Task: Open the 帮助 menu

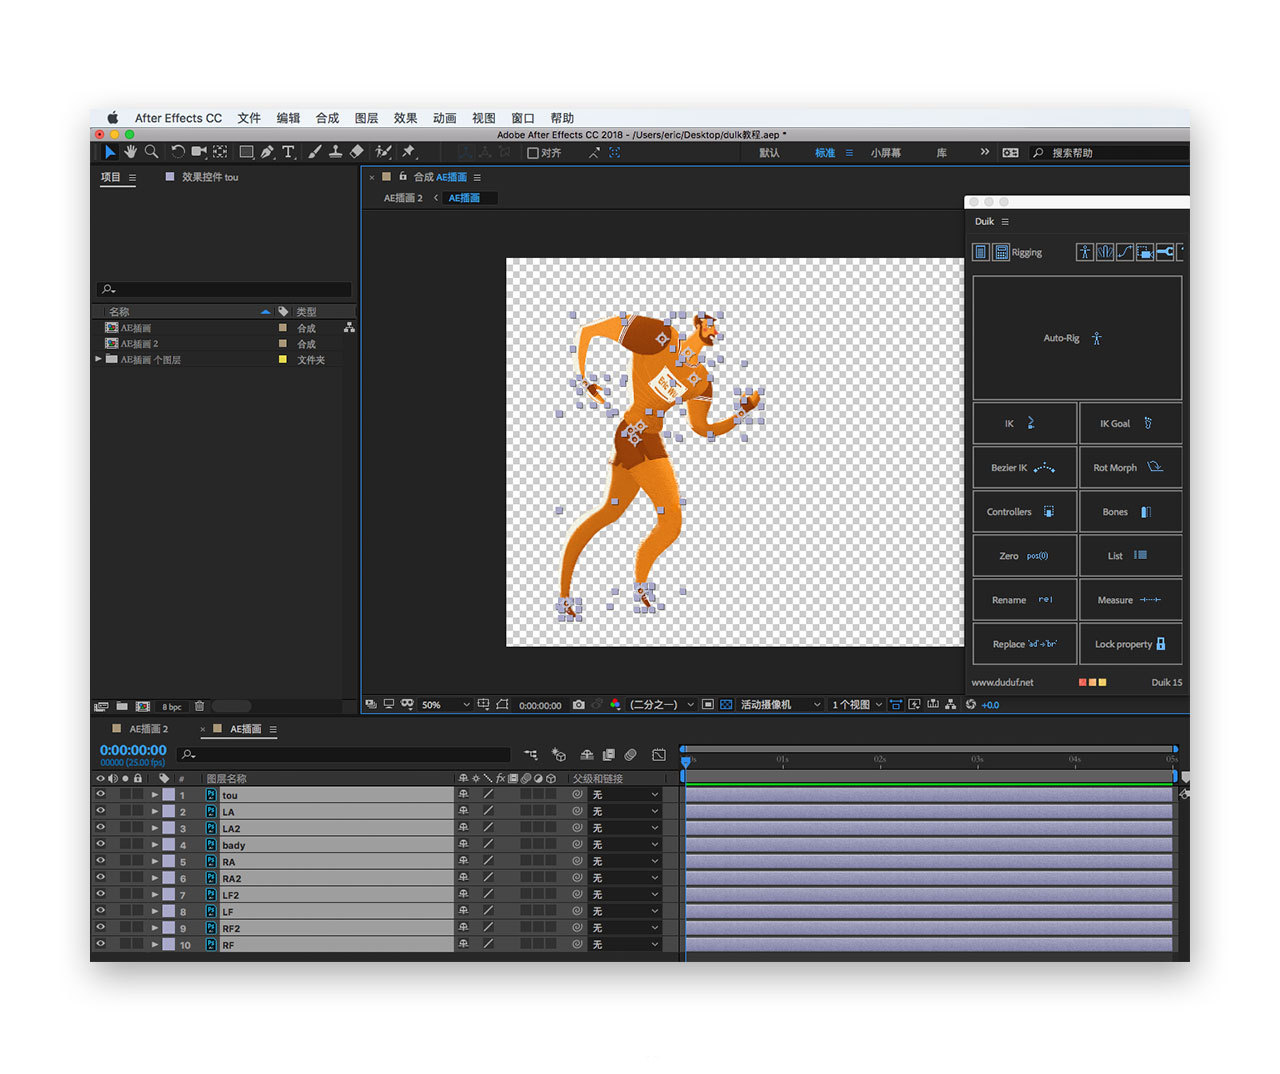Action: click(x=562, y=118)
